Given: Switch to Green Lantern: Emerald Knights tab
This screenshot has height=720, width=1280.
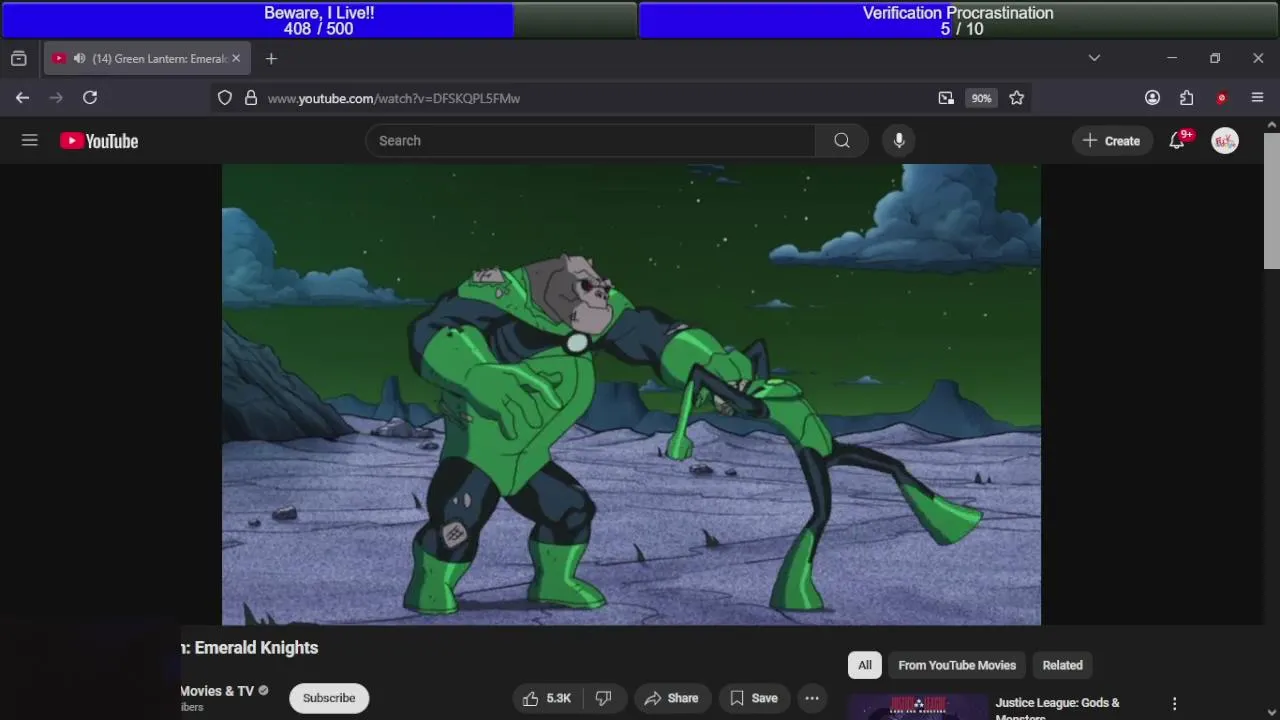Looking at the screenshot, I should [146, 59].
